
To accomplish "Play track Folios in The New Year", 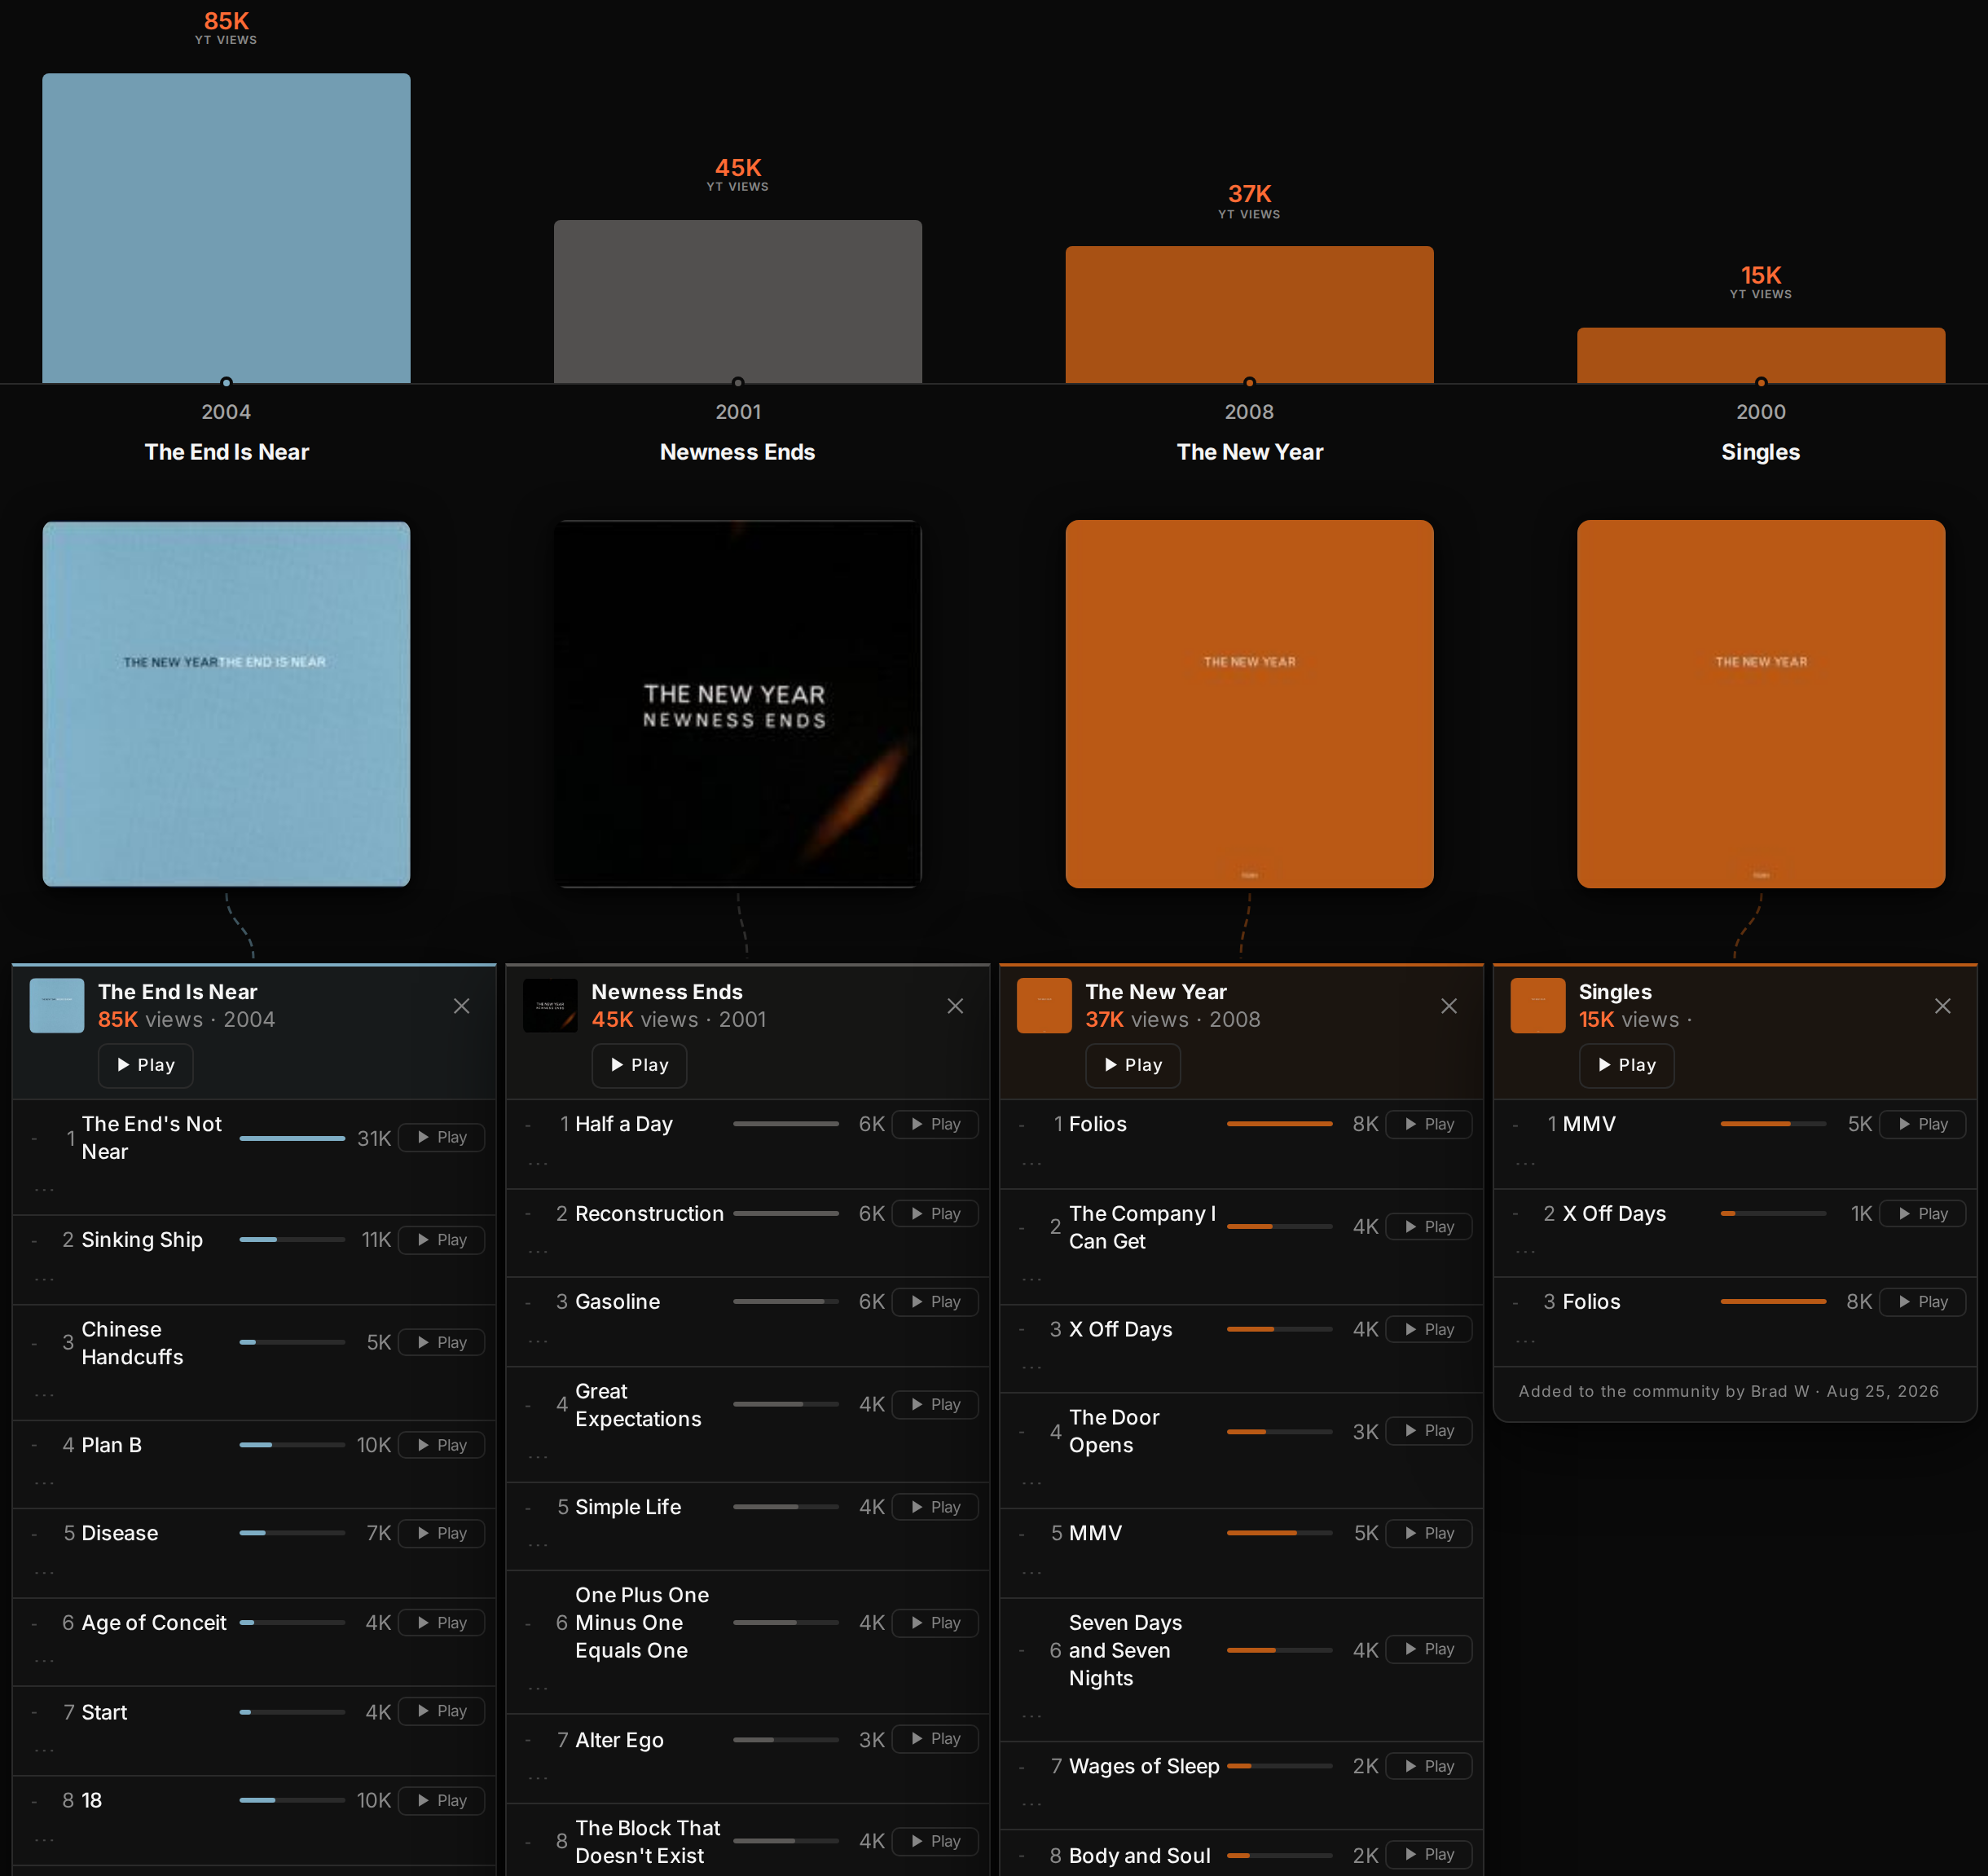I will point(1429,1124).
